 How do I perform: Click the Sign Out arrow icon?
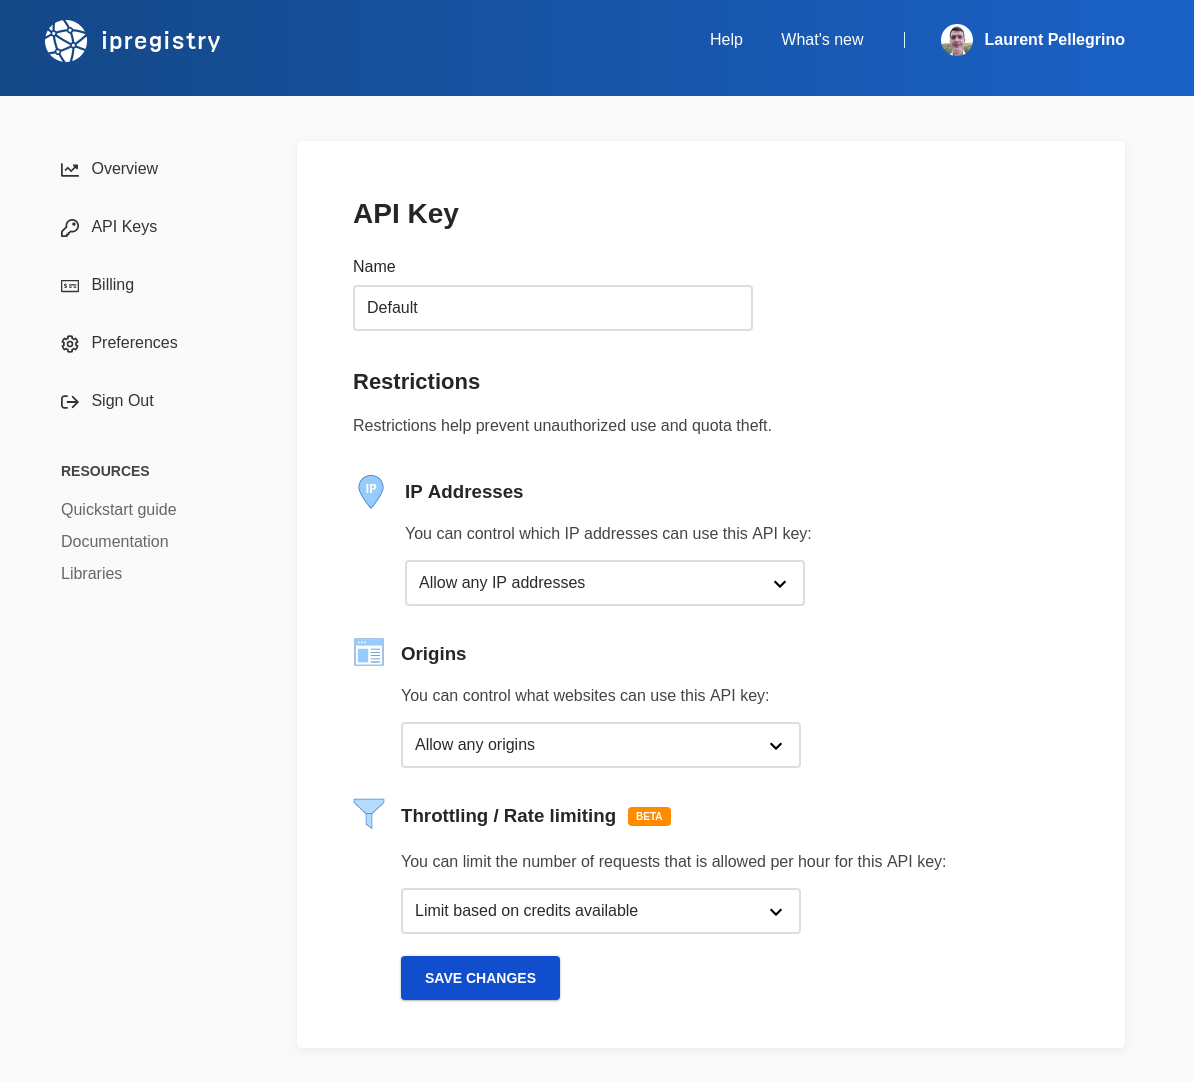[70, 402]
